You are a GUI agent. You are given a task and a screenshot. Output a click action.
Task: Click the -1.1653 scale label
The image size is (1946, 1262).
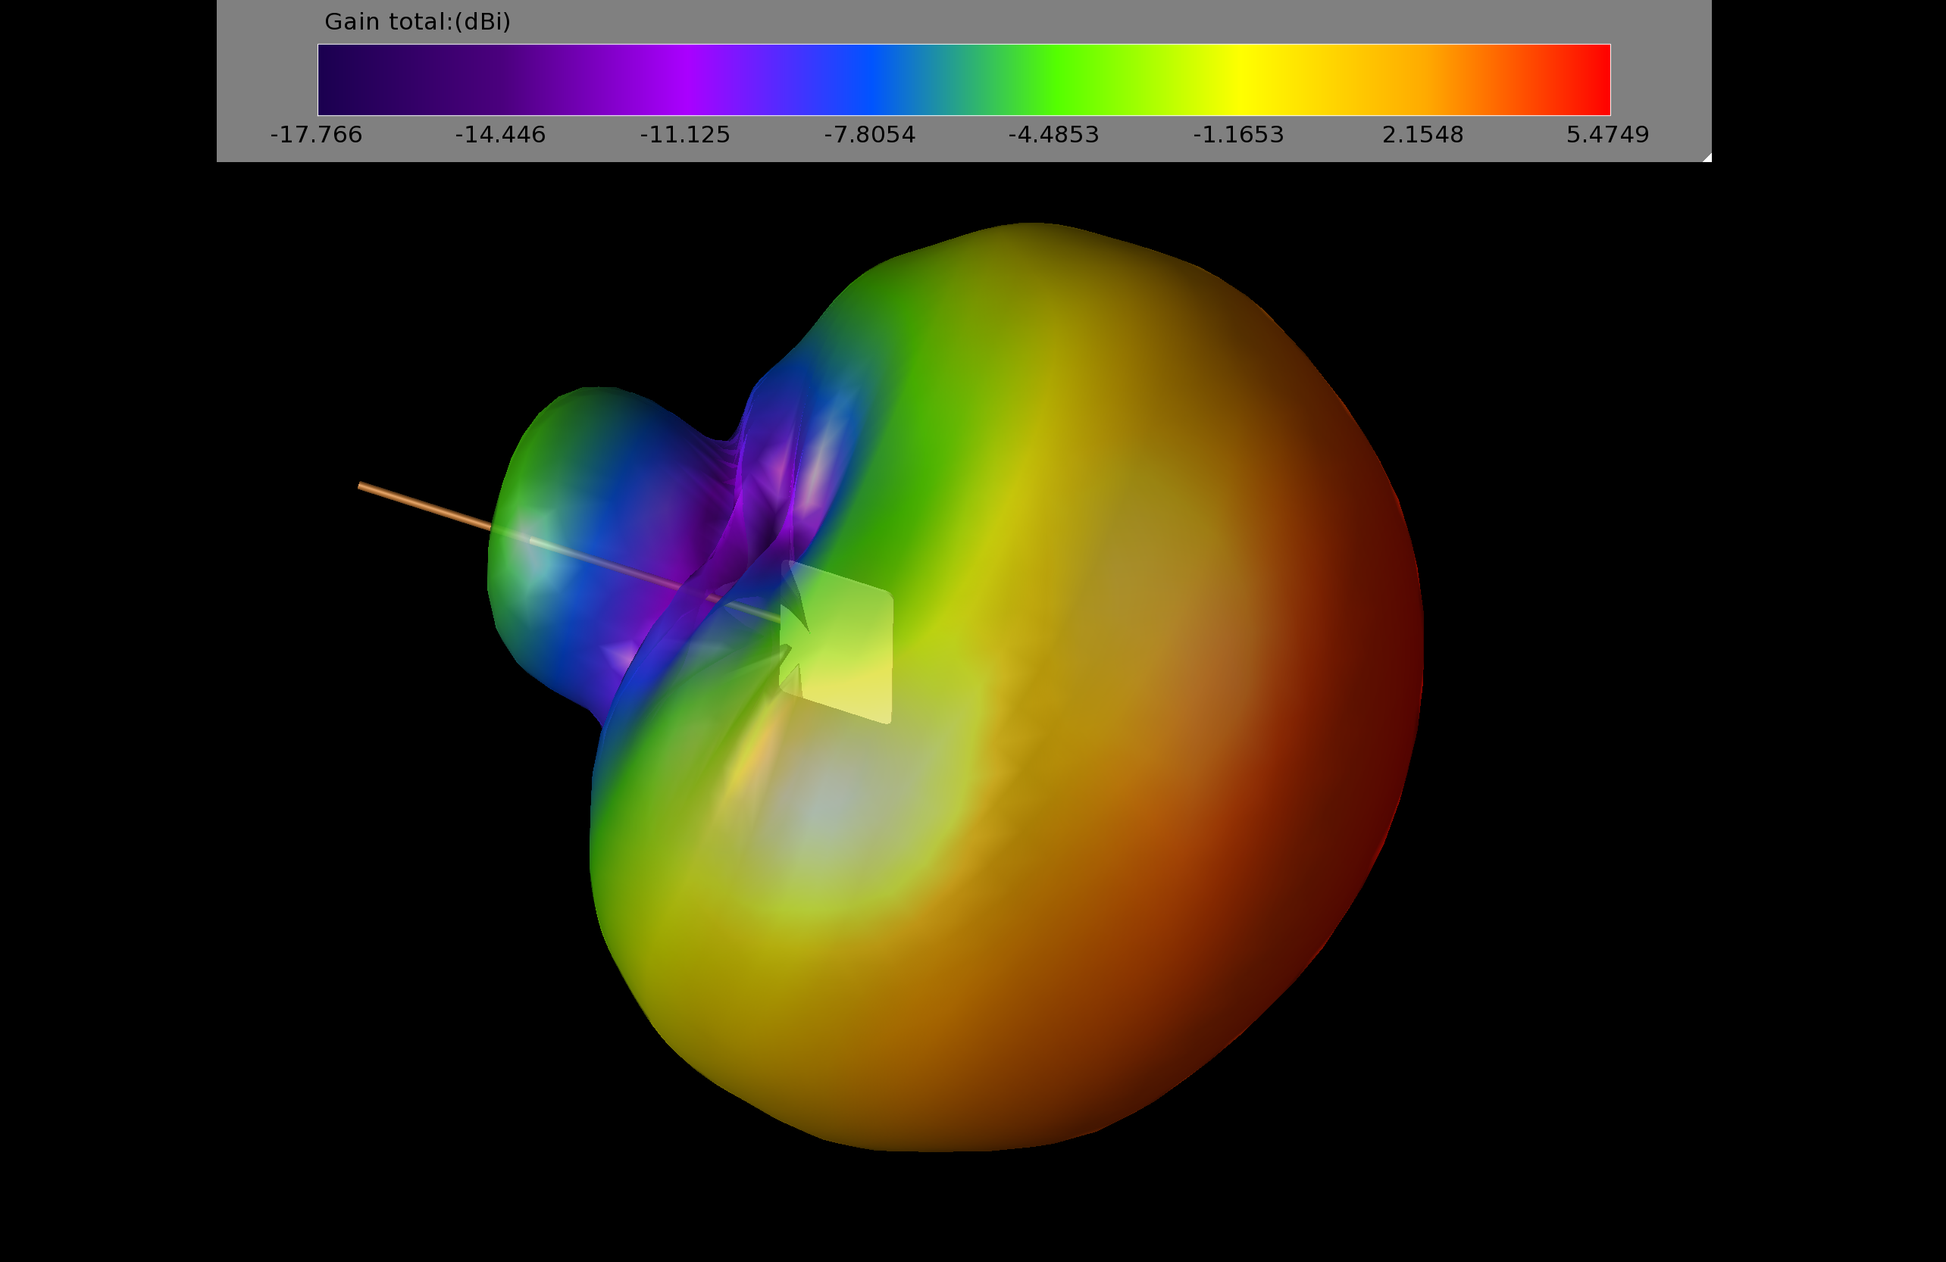tap(1238, 135)
